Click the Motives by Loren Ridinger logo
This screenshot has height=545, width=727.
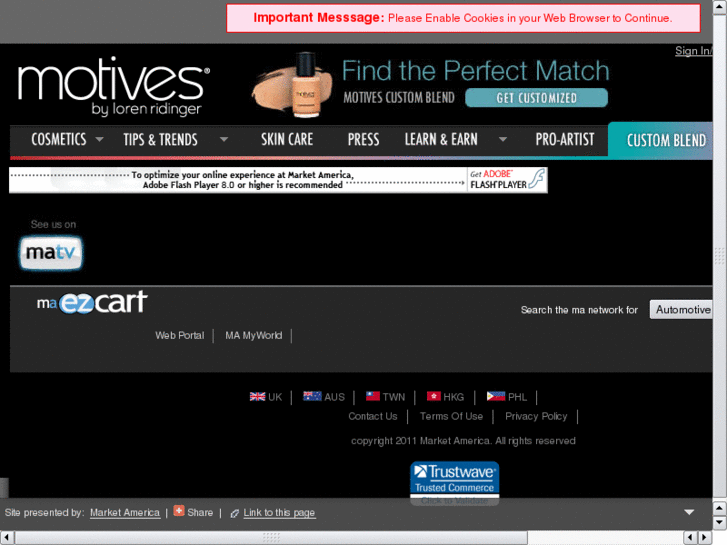coord(114,85)
